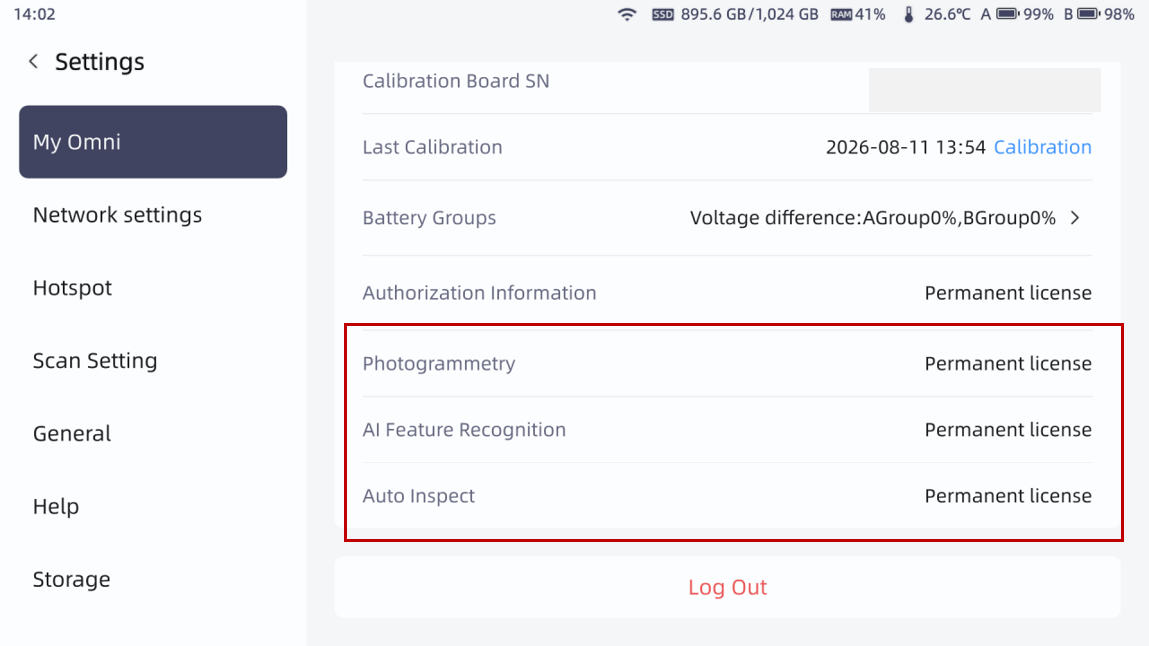1149x646 pixels.
Task: Open the Storage settings
Action: click(x=72, y=579)
